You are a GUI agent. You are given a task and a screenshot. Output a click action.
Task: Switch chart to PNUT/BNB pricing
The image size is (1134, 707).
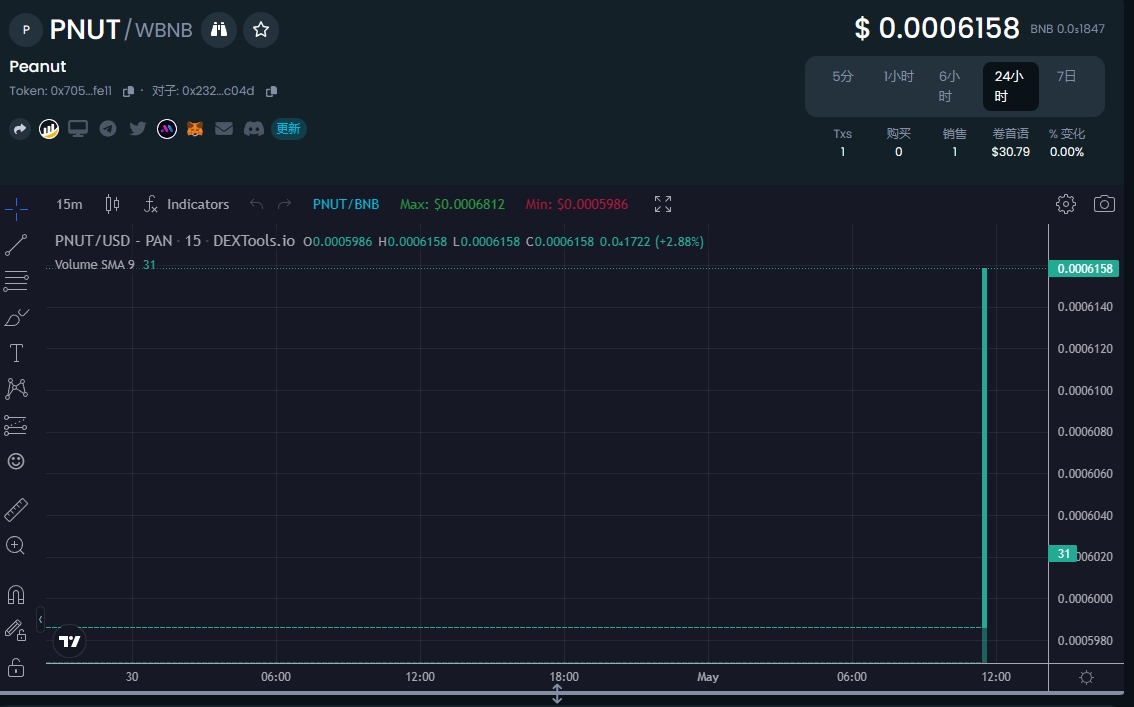point(346,205)
